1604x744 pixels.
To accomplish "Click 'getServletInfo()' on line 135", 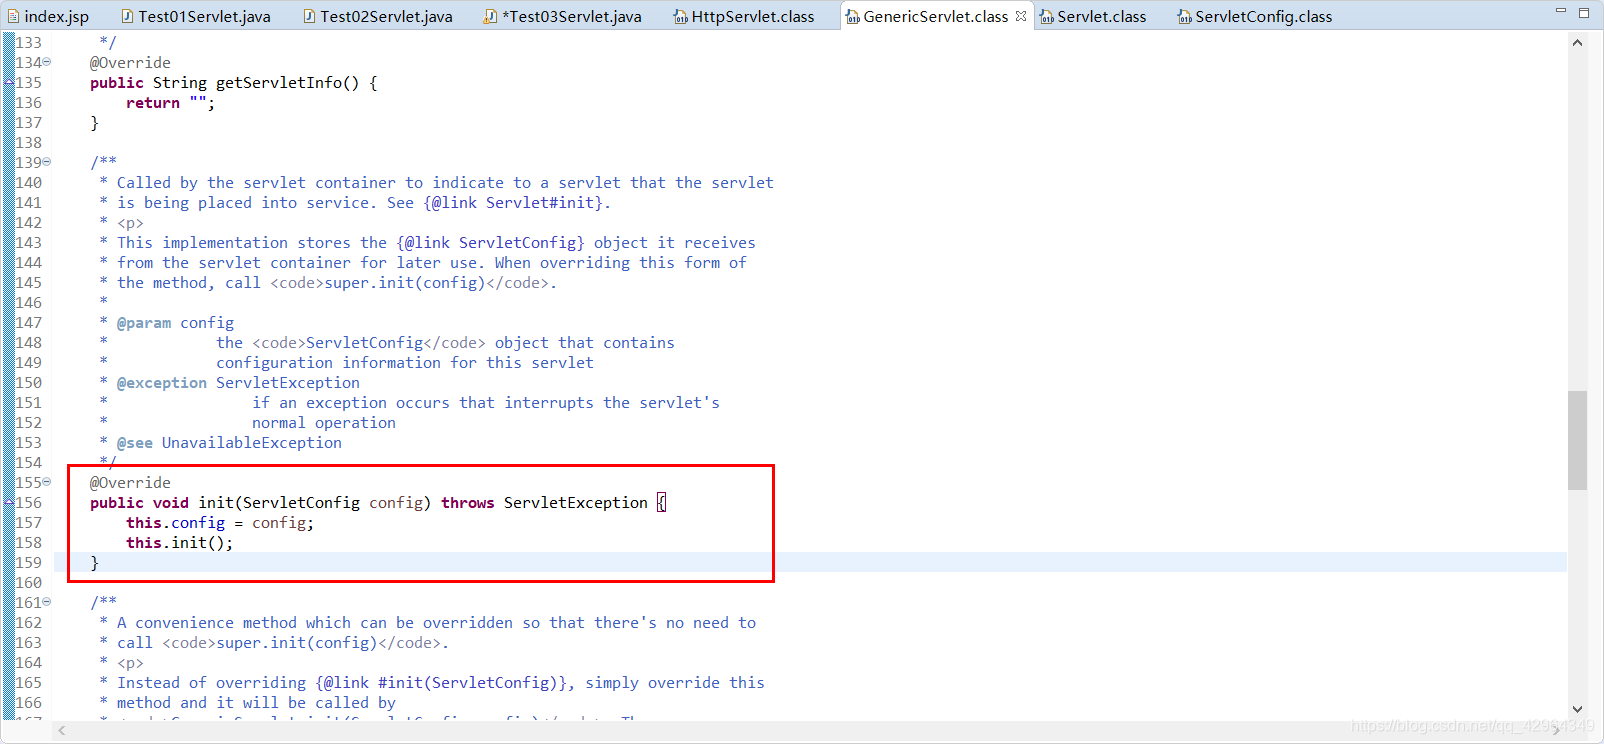I will pyautogui.click(x=288, y=83).
